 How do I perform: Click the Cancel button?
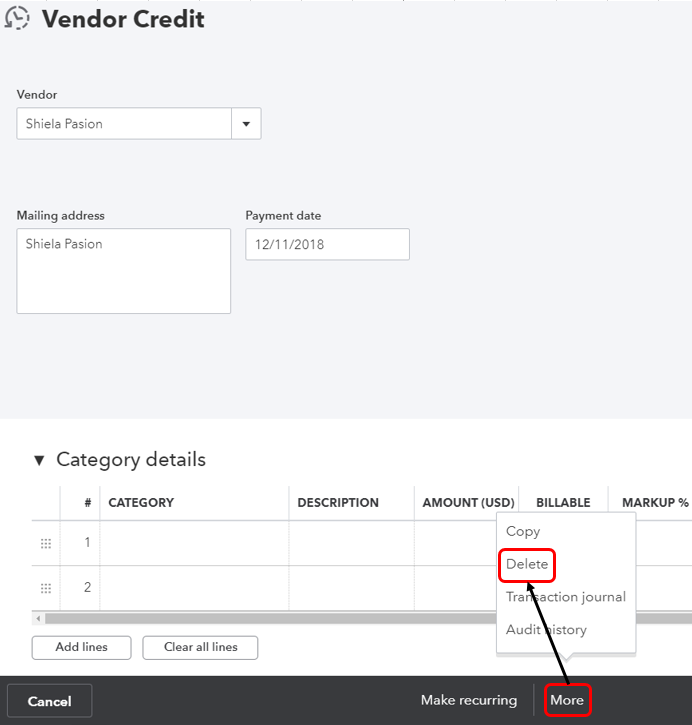tap(50, 701)
